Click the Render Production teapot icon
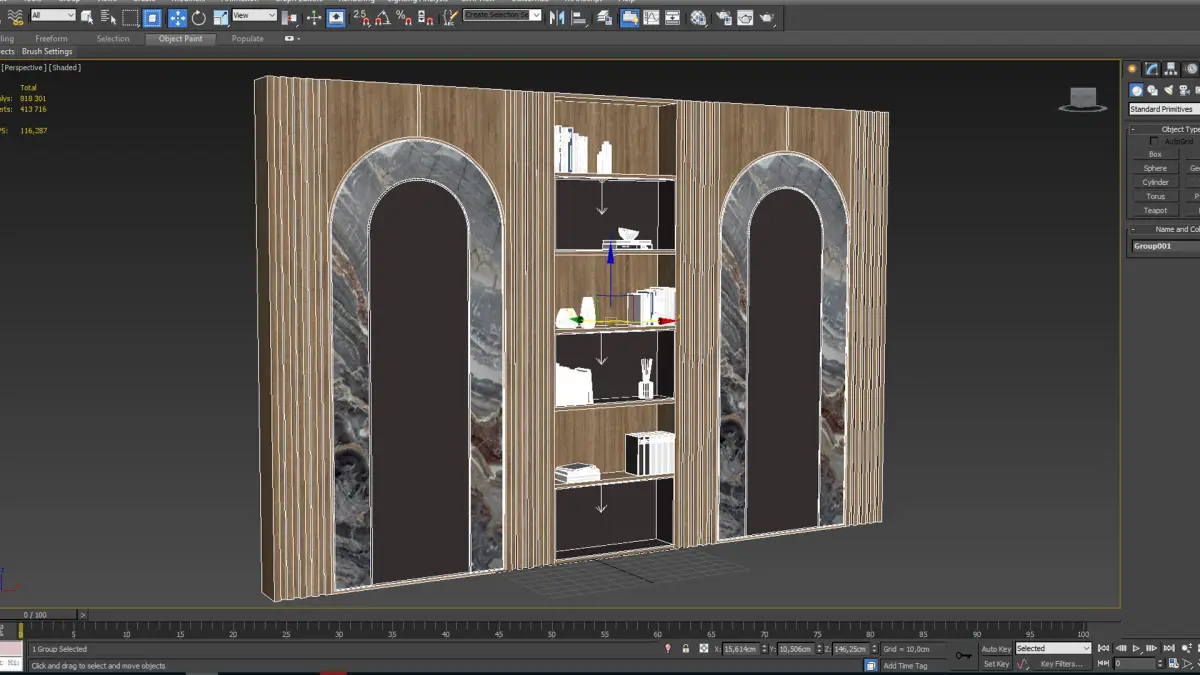 pyautogui.click(x=767, y=17)
